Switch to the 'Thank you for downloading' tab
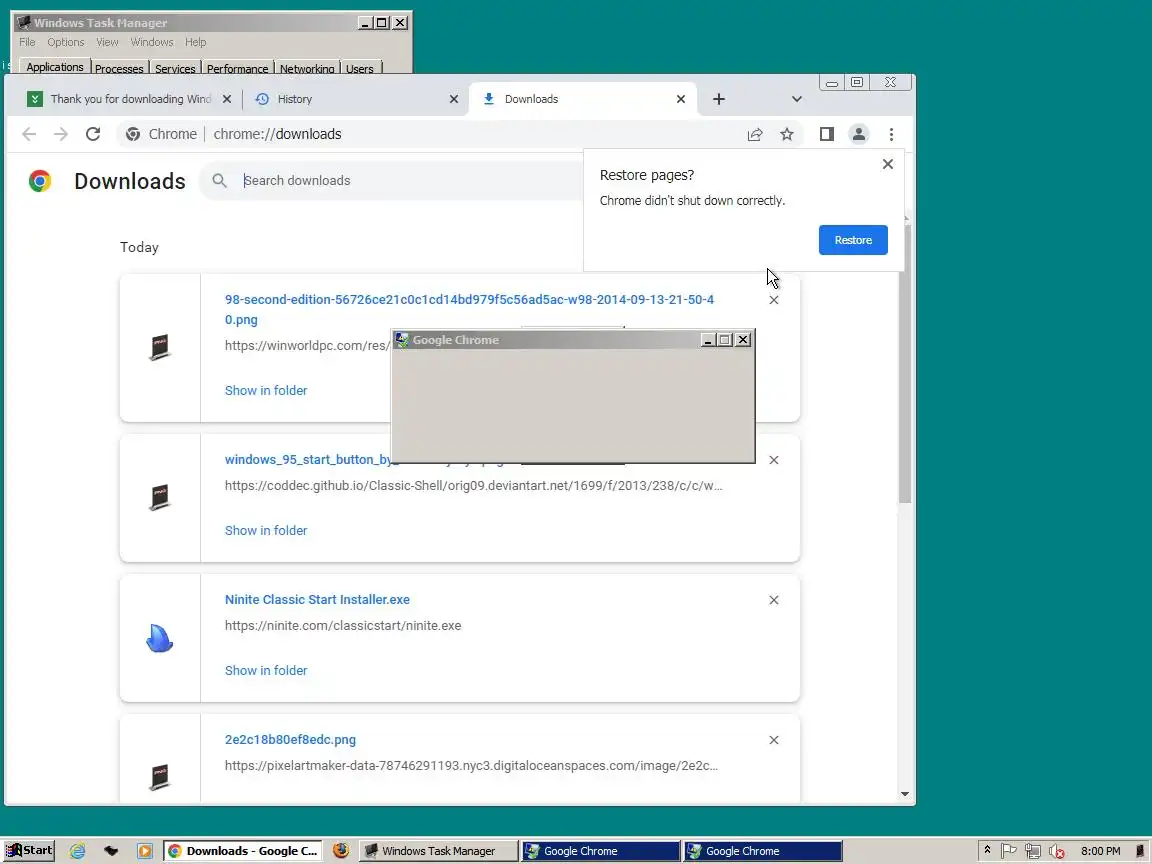The image size is (1152, 864). 130,99
